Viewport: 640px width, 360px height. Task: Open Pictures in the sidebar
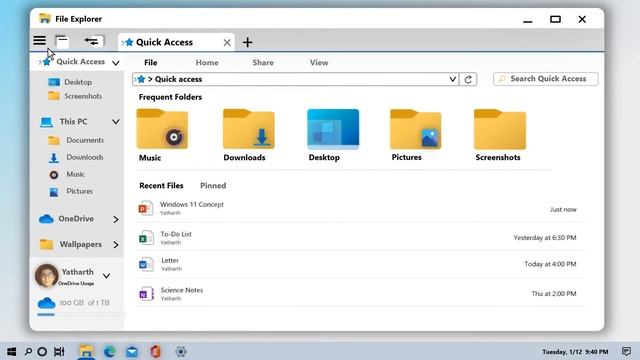click(71, 191)
